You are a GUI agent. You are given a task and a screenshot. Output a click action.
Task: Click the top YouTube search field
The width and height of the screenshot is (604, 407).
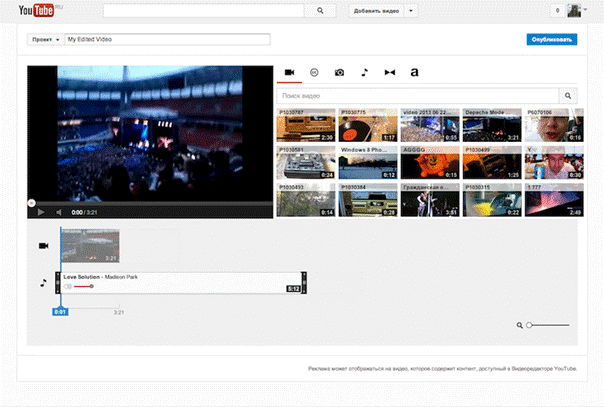[x=203, y=11]
